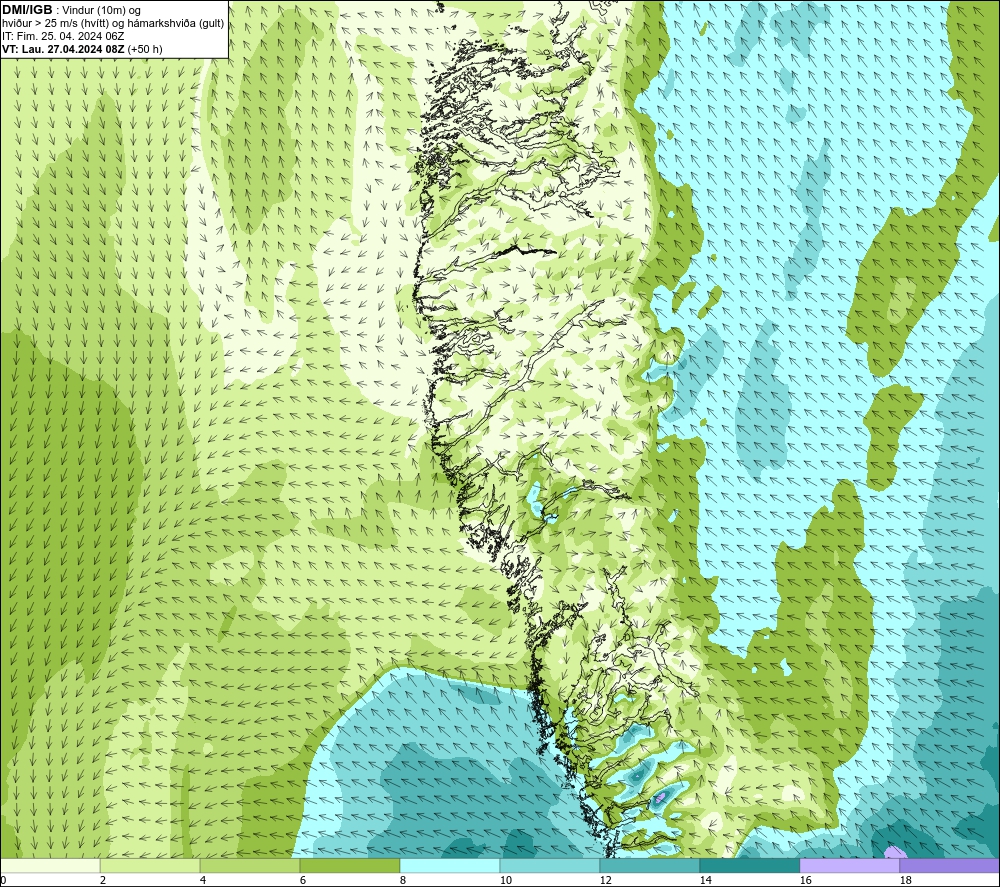Click the 'IT: Fim. 25. 04. 2024 06Z' line

coord(63,36)
